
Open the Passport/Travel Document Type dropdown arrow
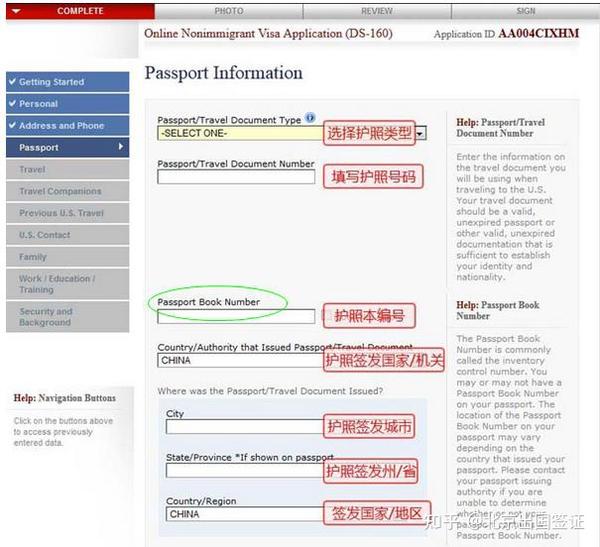pyautogui.click(x=421, y=134)
